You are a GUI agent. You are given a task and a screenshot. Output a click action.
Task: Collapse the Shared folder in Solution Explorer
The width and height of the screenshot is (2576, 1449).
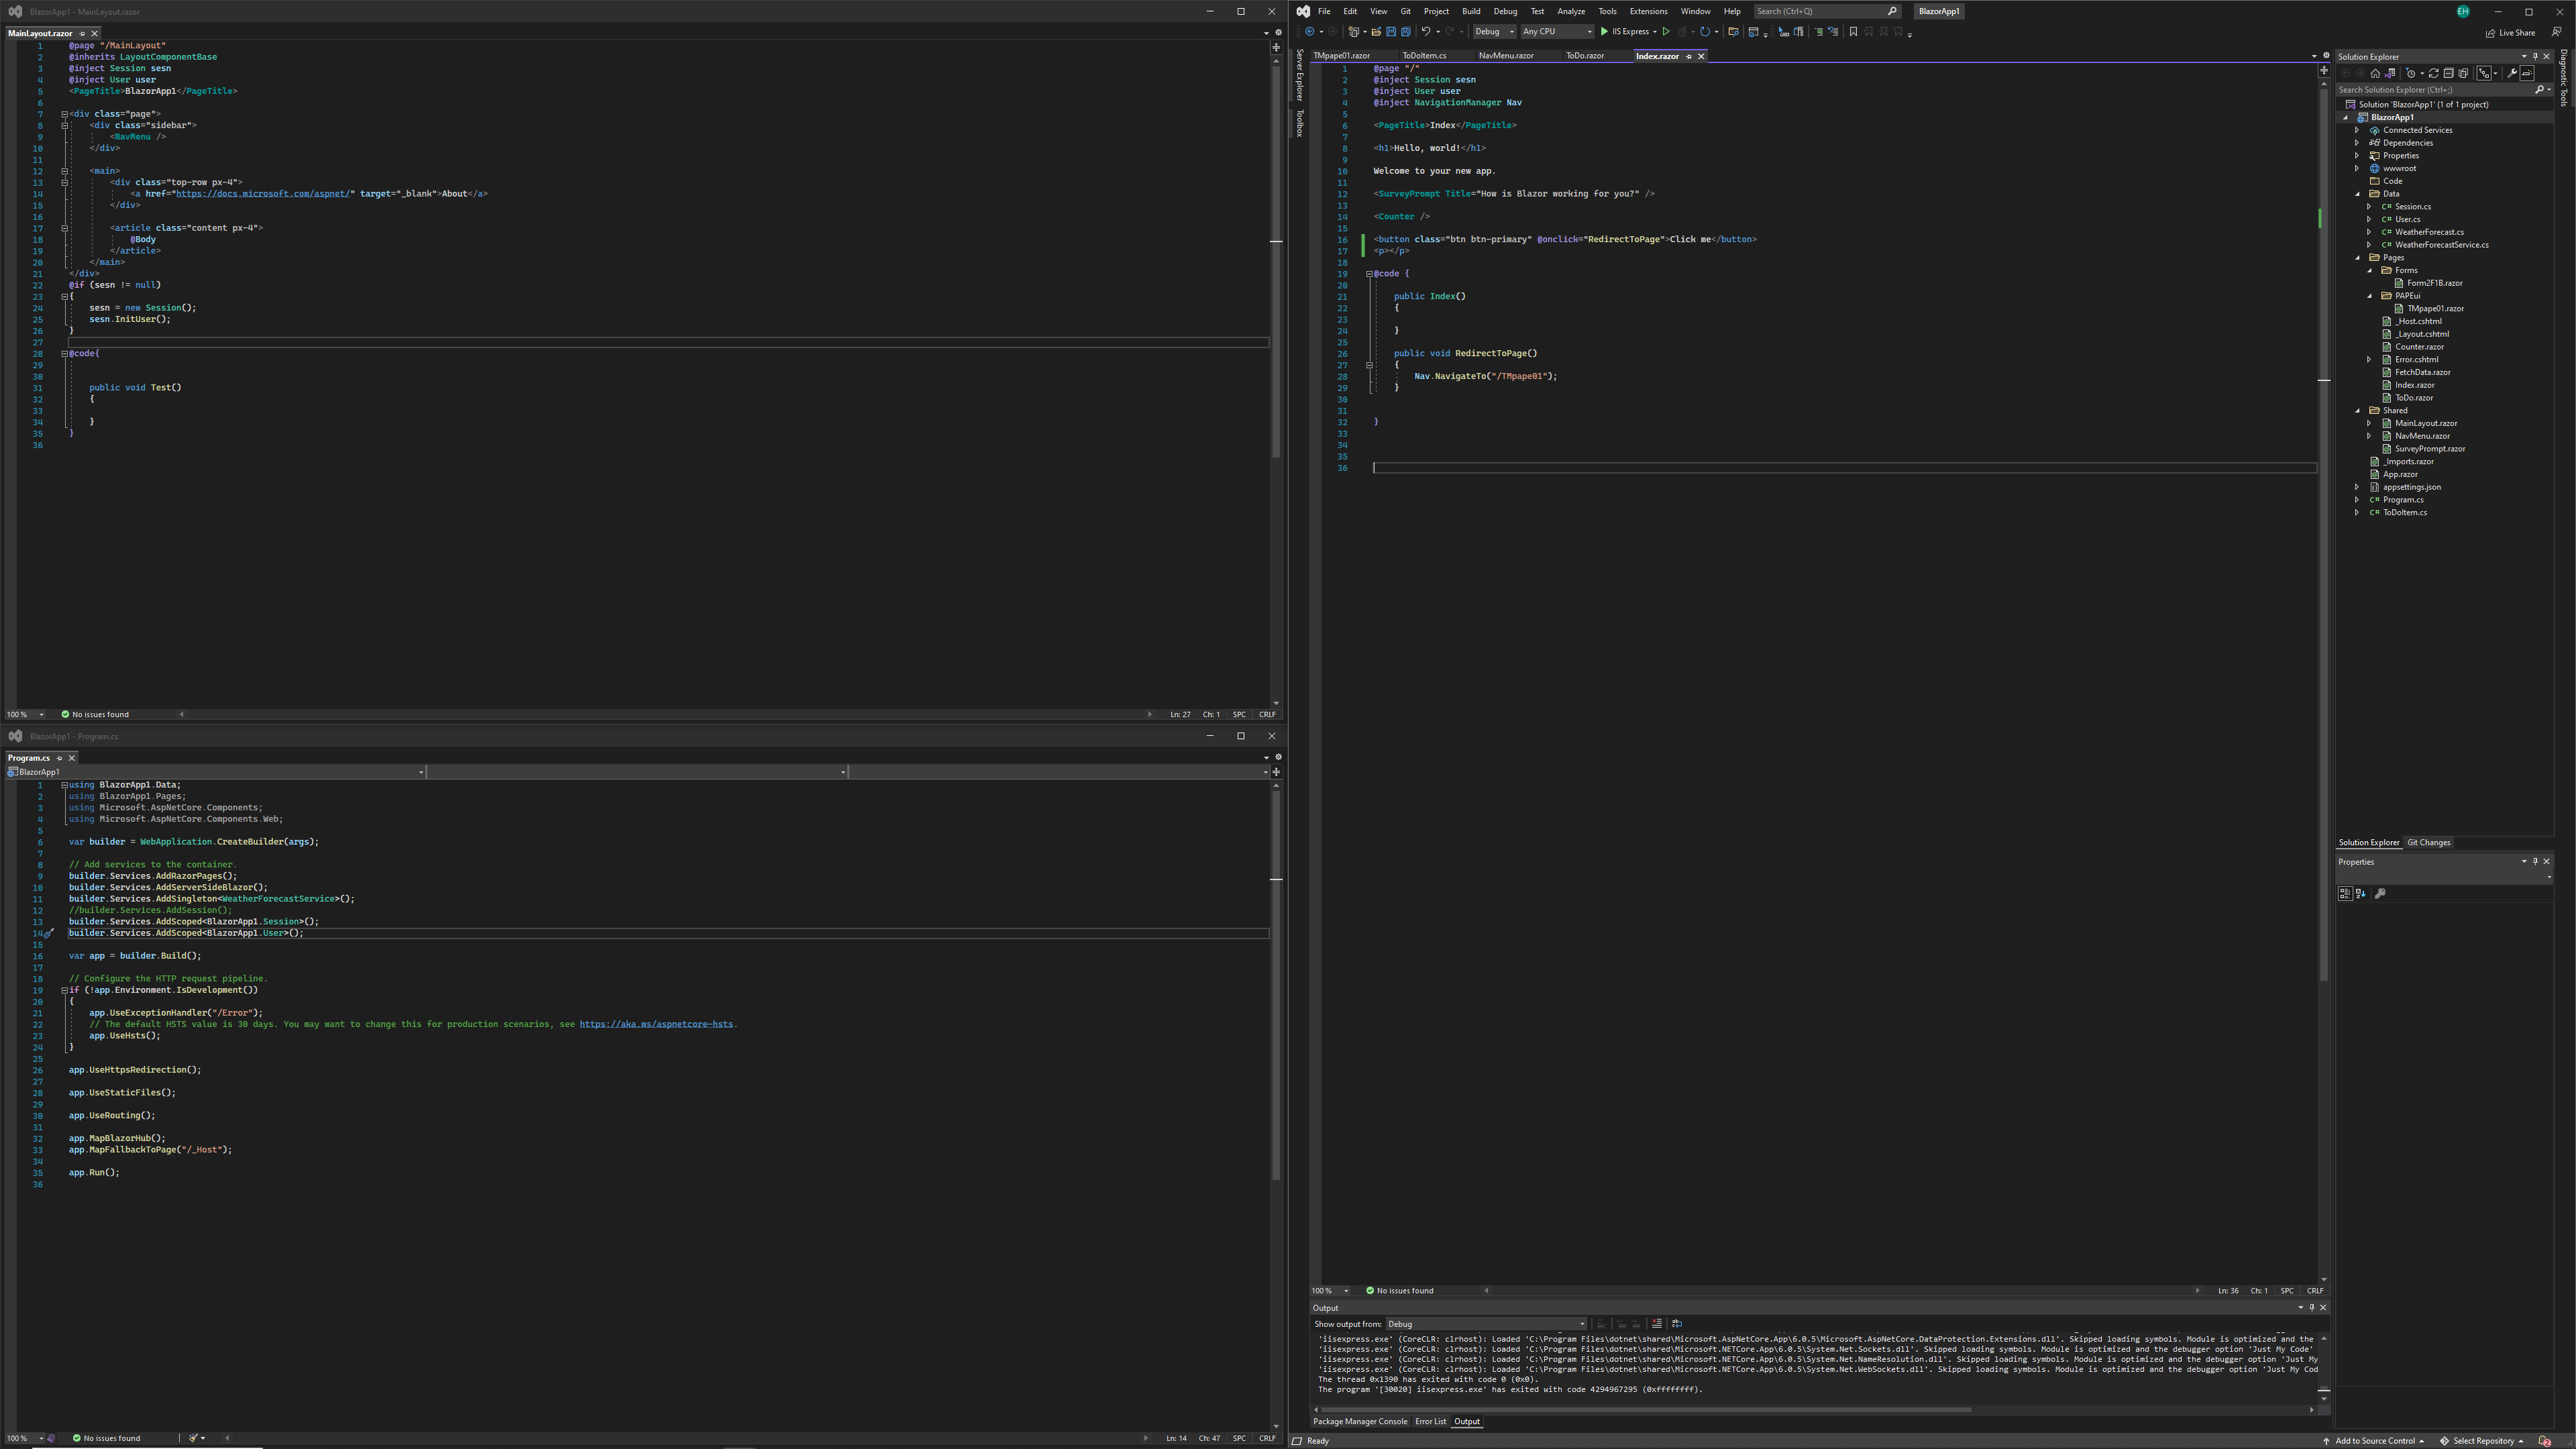2358,411
